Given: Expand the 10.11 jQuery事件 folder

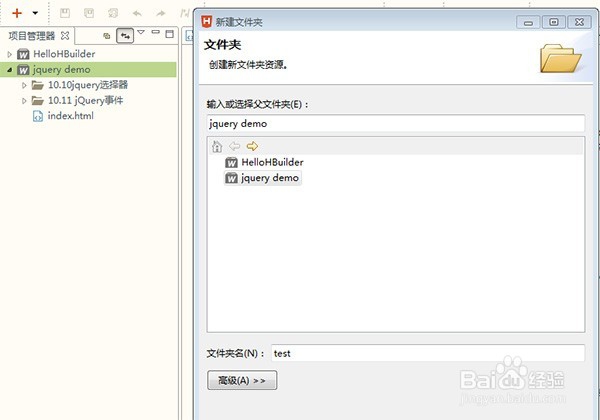Looking at the screenshot, I should pyautogui.click(x=24, y=101).
